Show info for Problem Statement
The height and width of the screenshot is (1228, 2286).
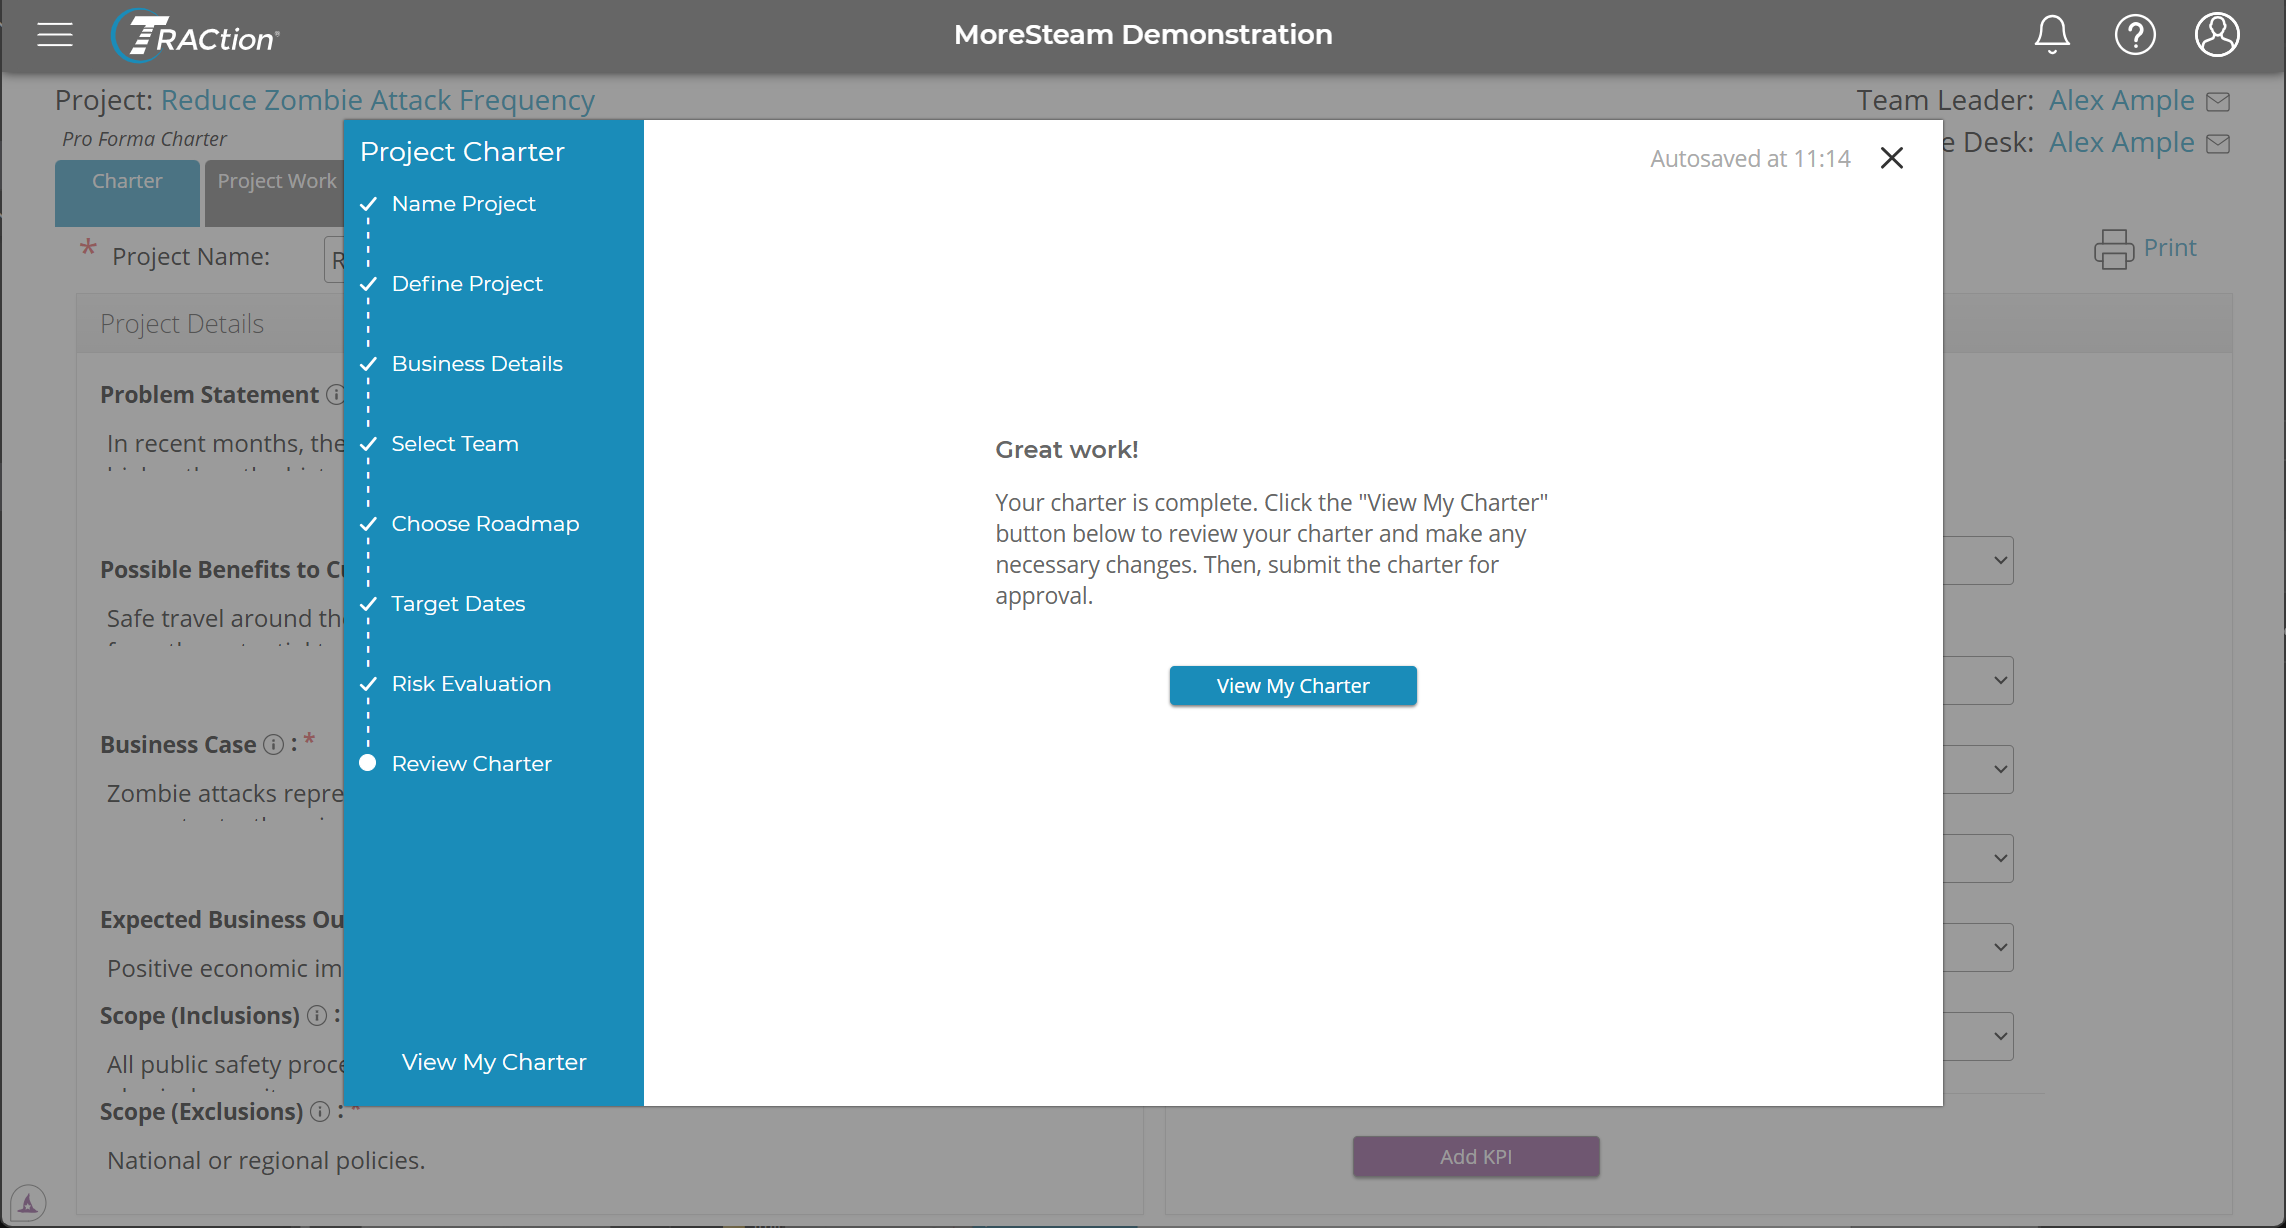335,395
